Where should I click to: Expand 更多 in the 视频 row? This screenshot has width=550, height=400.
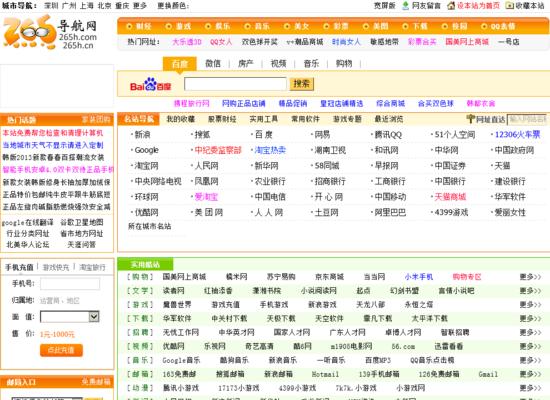(530, 346)
